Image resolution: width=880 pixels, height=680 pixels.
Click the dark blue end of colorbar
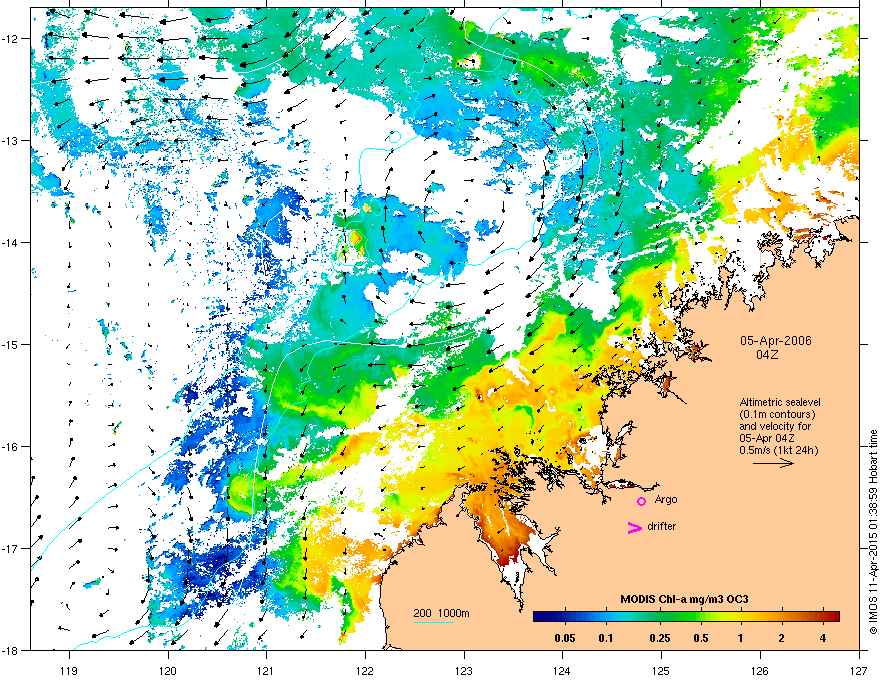538,616
